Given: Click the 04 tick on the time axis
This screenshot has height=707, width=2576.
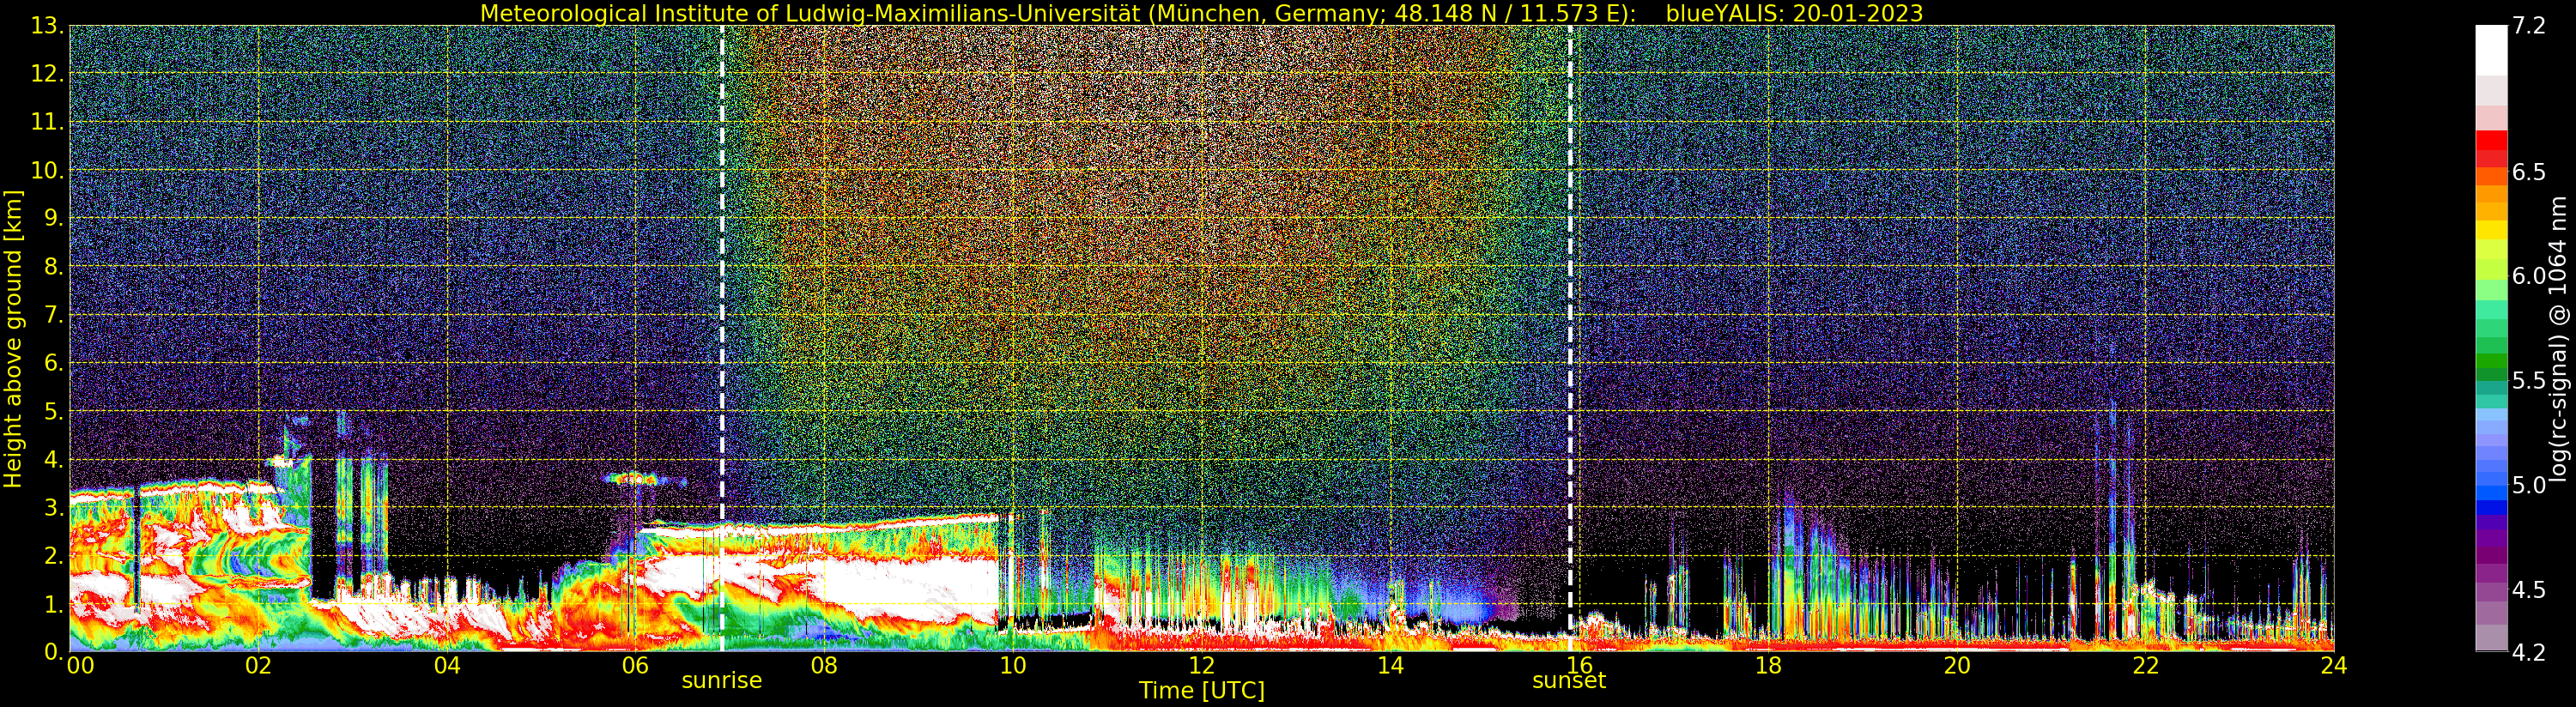Looking at the screenshot, I should [447, 666].
